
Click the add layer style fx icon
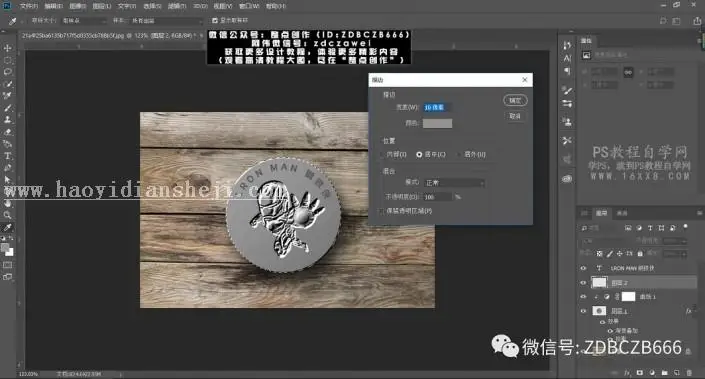627,373
